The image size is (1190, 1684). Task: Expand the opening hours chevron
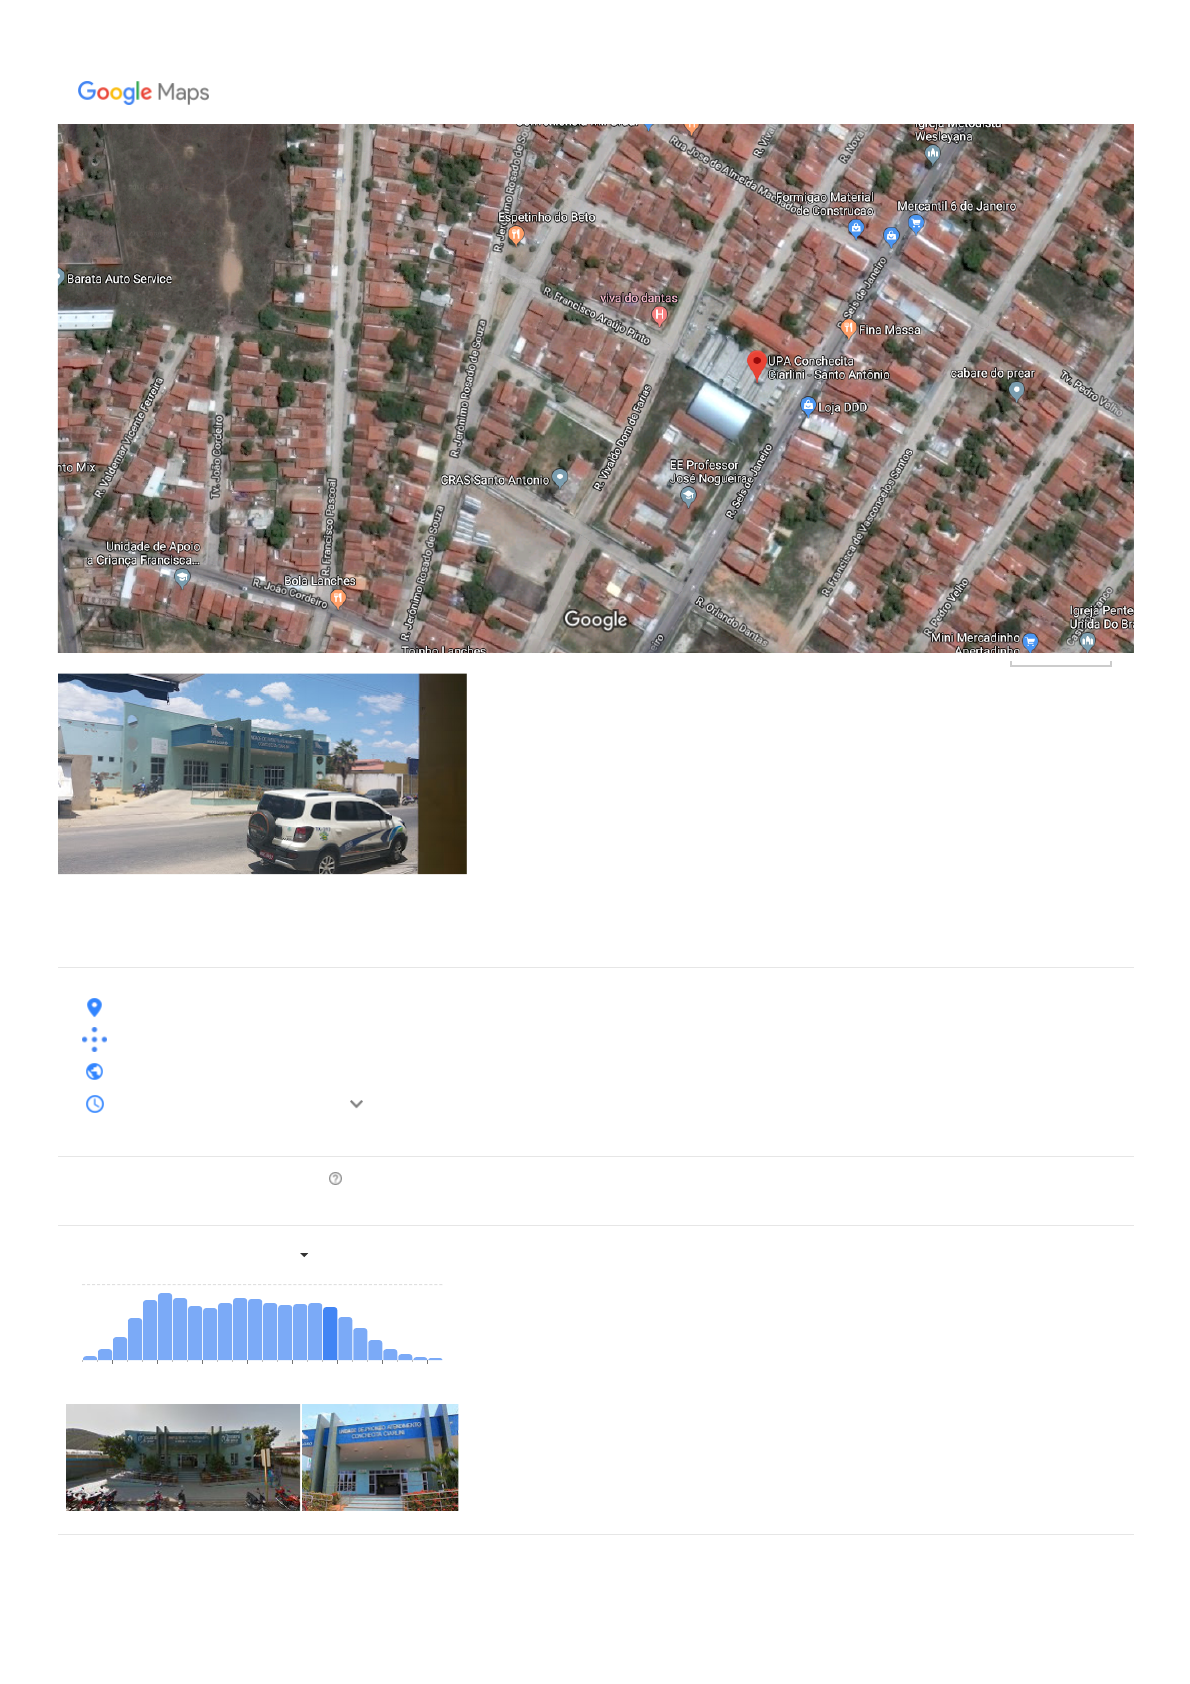point(356,1104)
